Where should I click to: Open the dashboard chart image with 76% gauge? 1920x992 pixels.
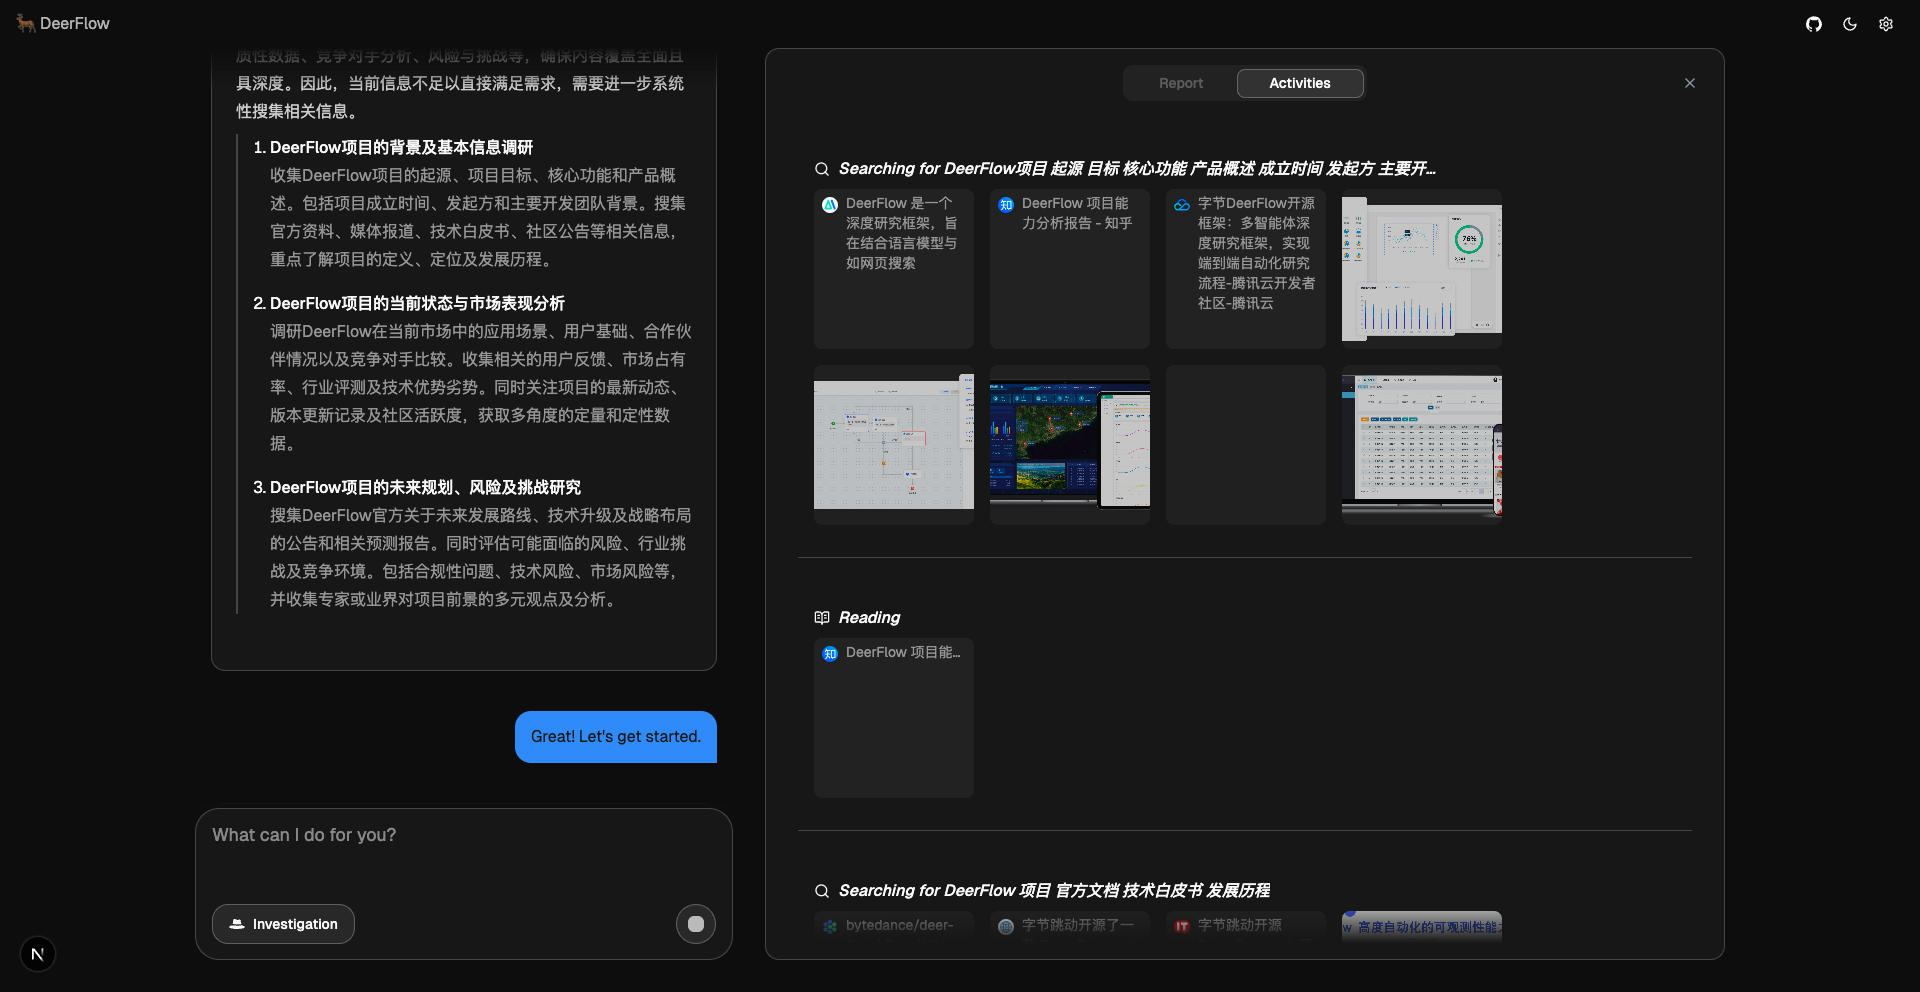coord(1421,268)
